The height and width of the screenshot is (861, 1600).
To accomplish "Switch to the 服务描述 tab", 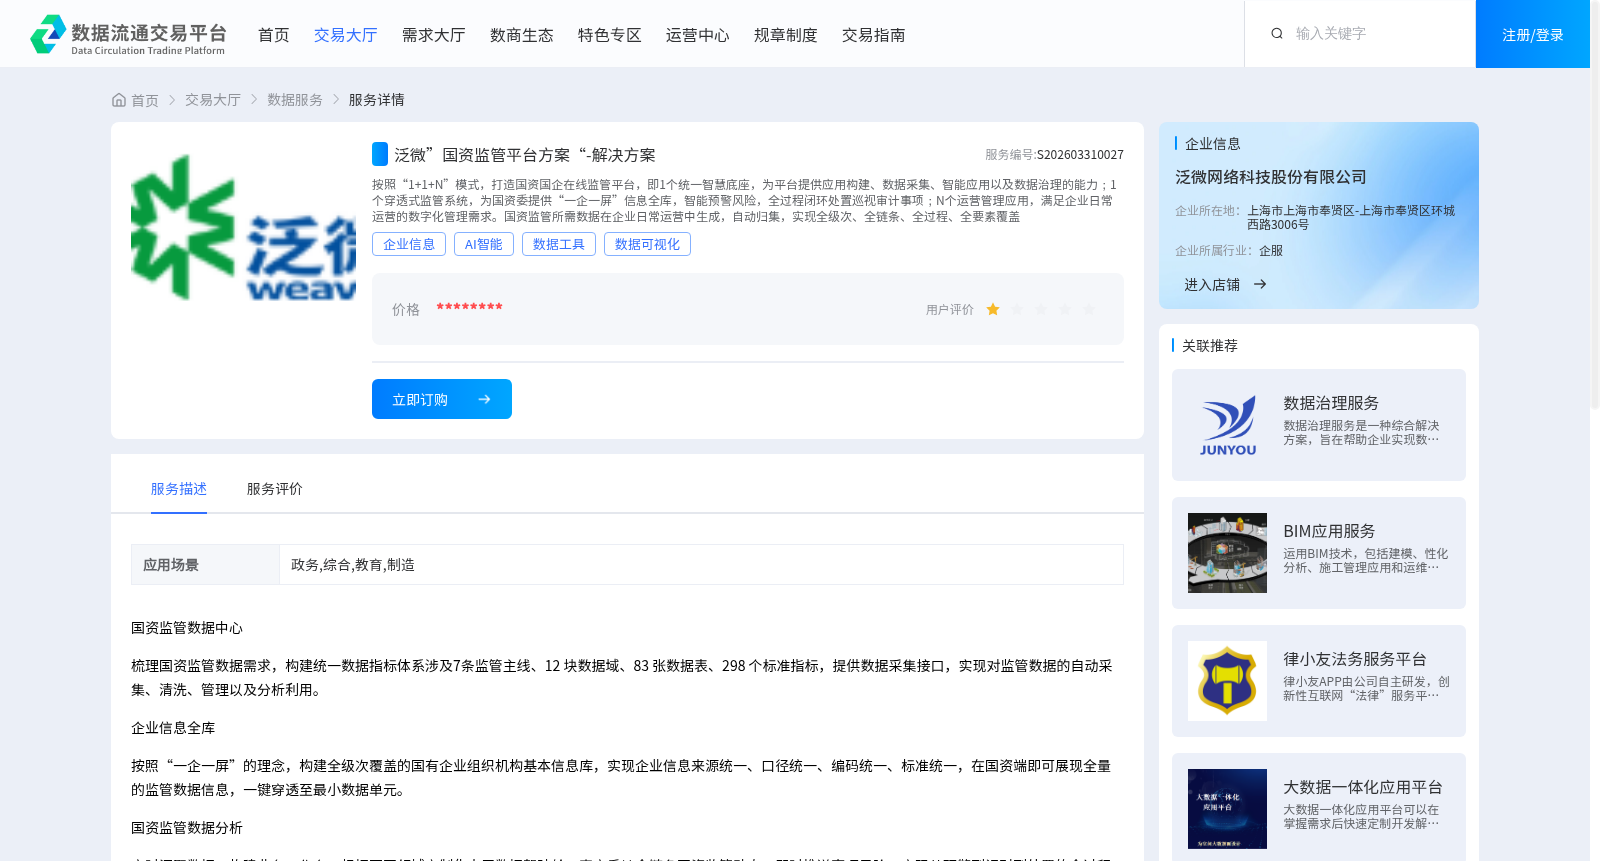I will pyautogui.click(x=179, y=489).
